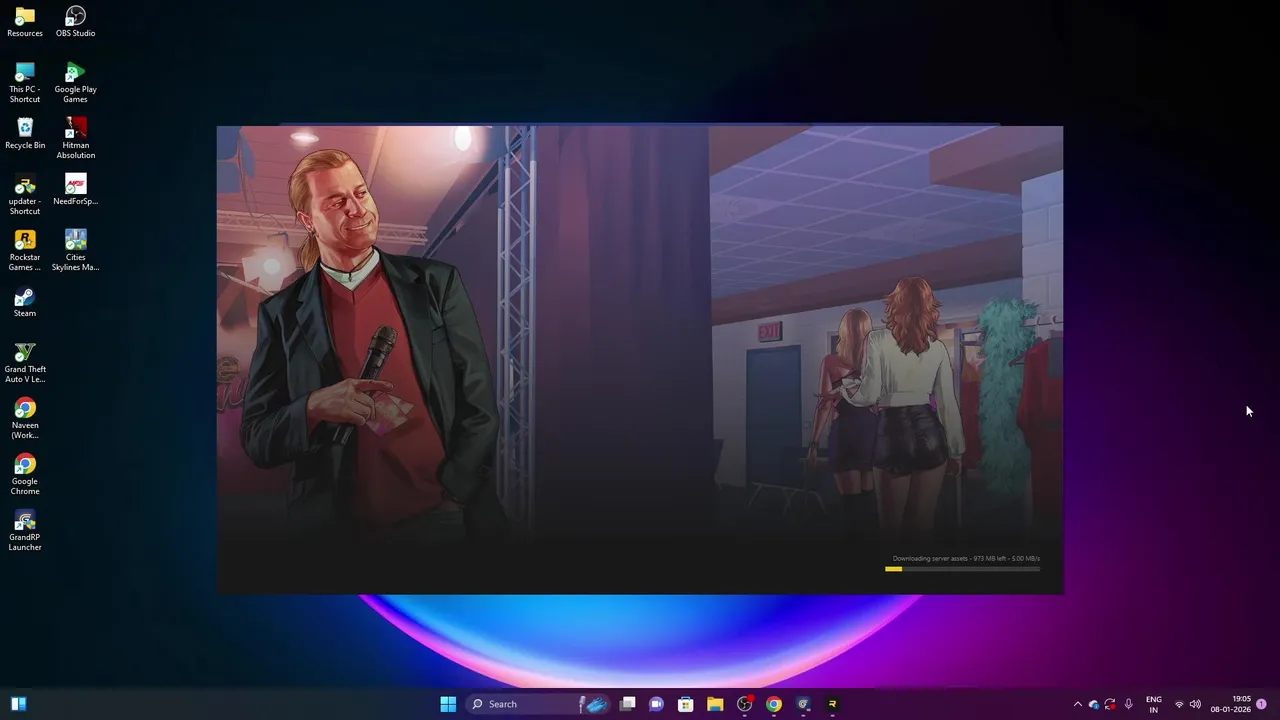1280x720 pixels.
Task: Open Rockstar Games Launcher desktop icon
Action: [x=25, y=251]
